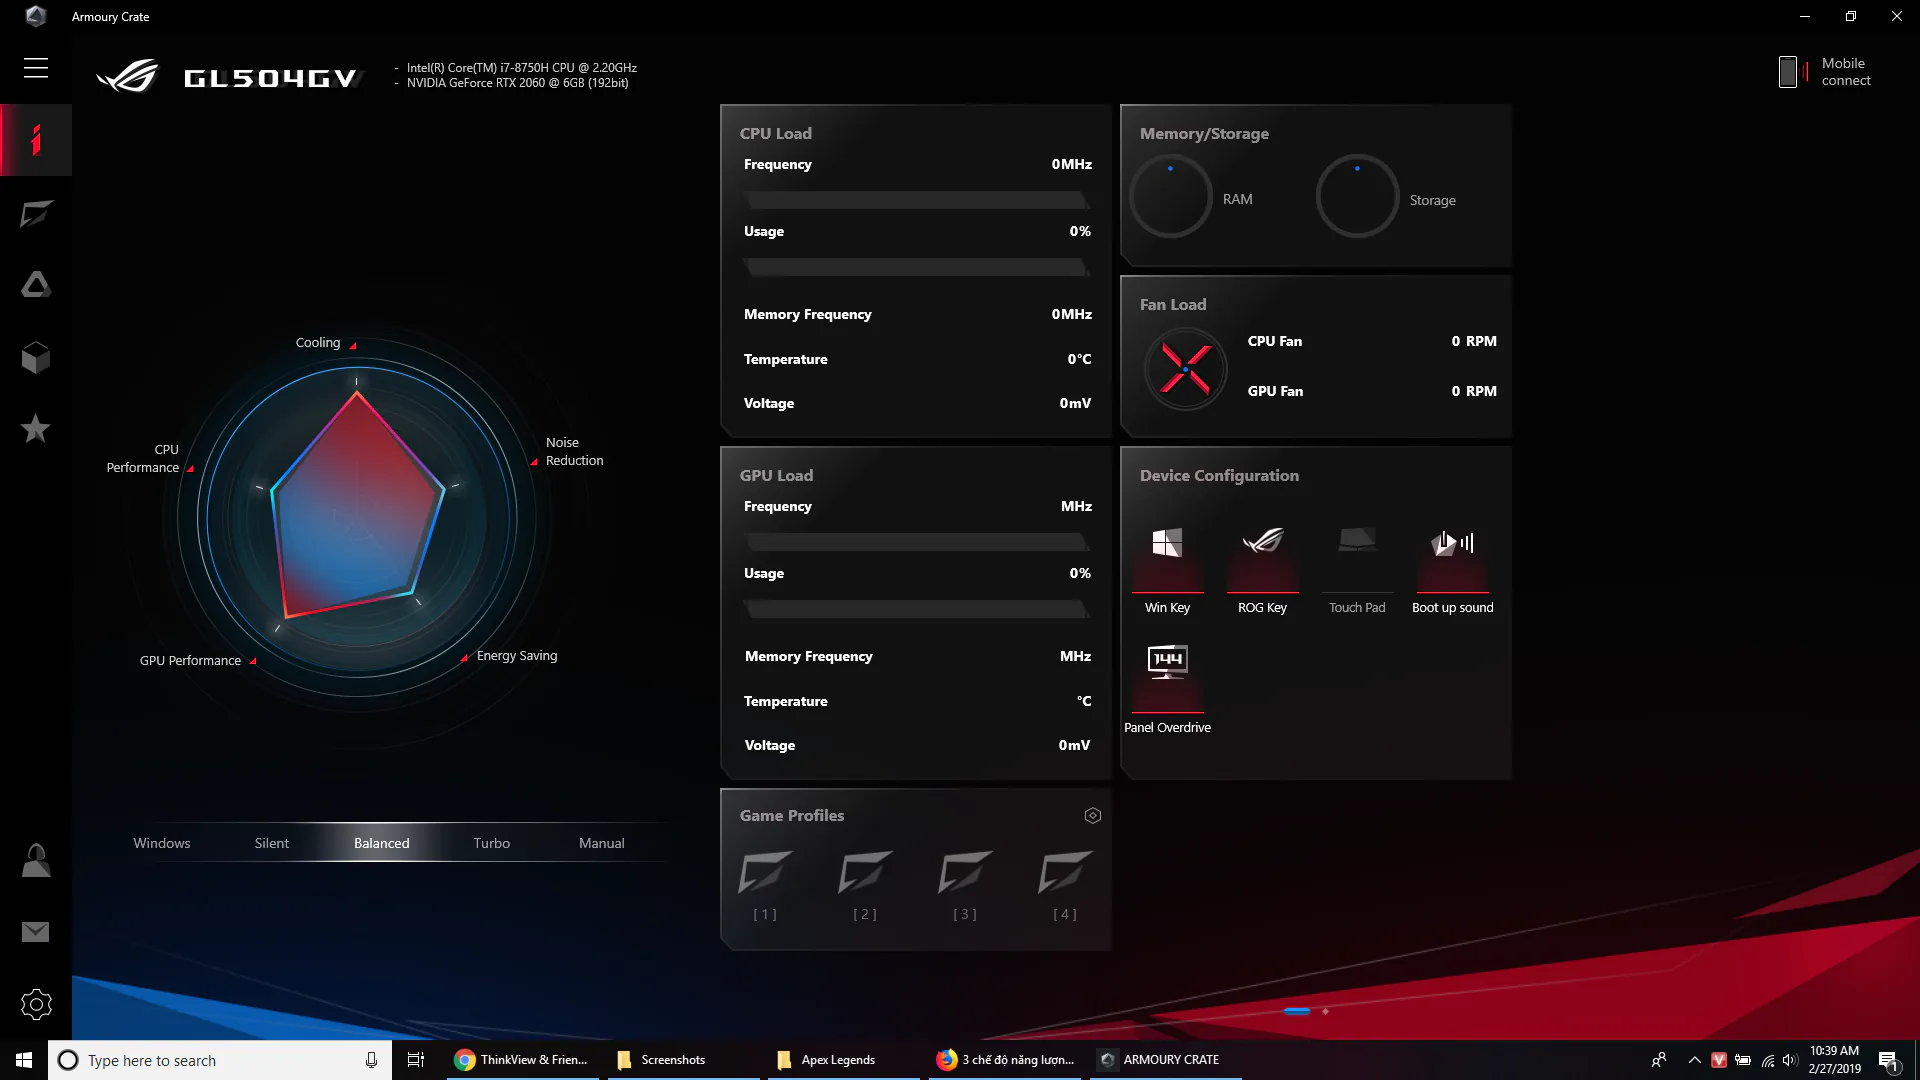
Task: Click the GL504GV model name
Action: point(270,78)
